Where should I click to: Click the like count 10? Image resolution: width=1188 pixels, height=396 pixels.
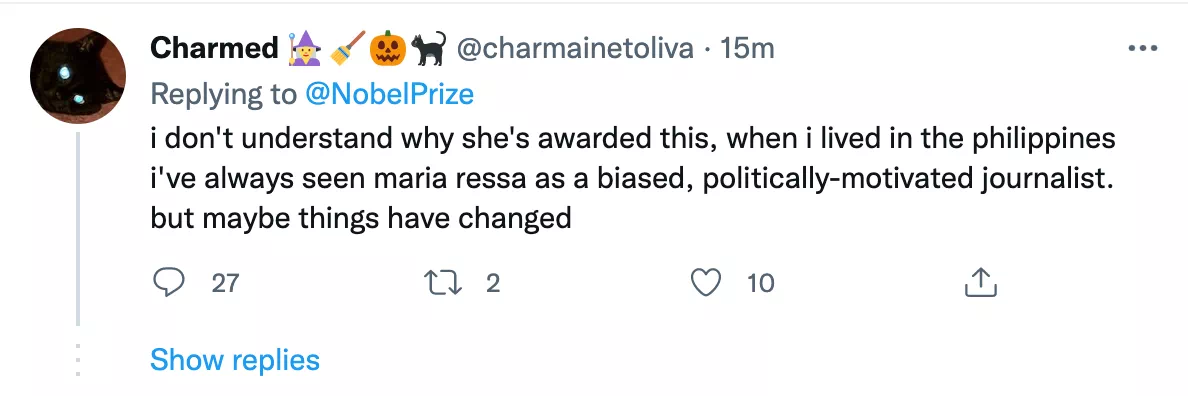(761, 283)
